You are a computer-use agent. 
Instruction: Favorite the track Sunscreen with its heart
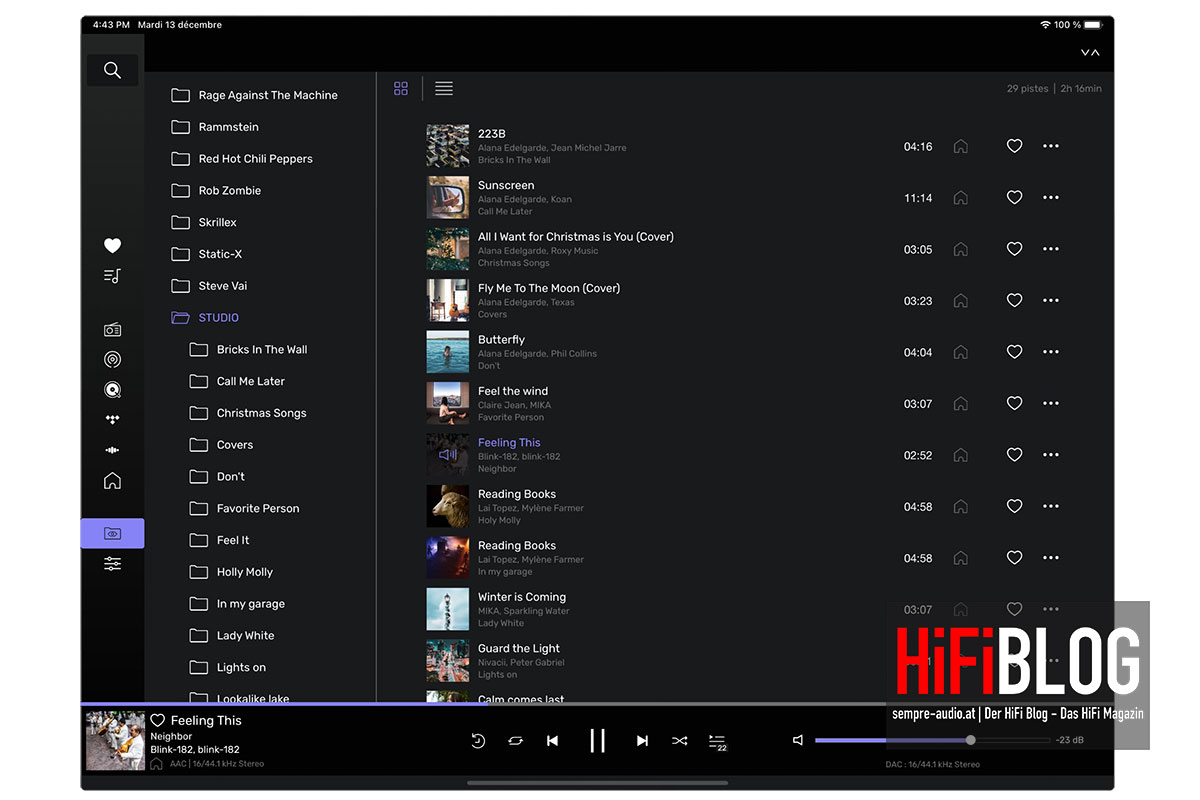[1014, 198]
